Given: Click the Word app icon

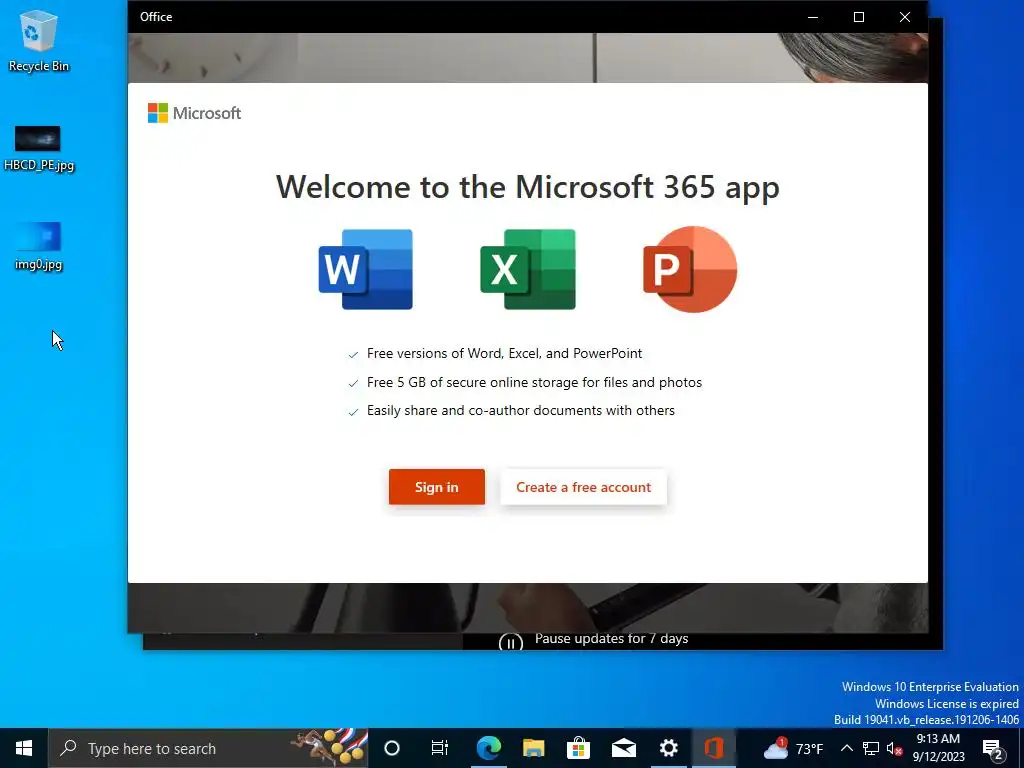Looking at the screenshot, I should coord(366,269).
